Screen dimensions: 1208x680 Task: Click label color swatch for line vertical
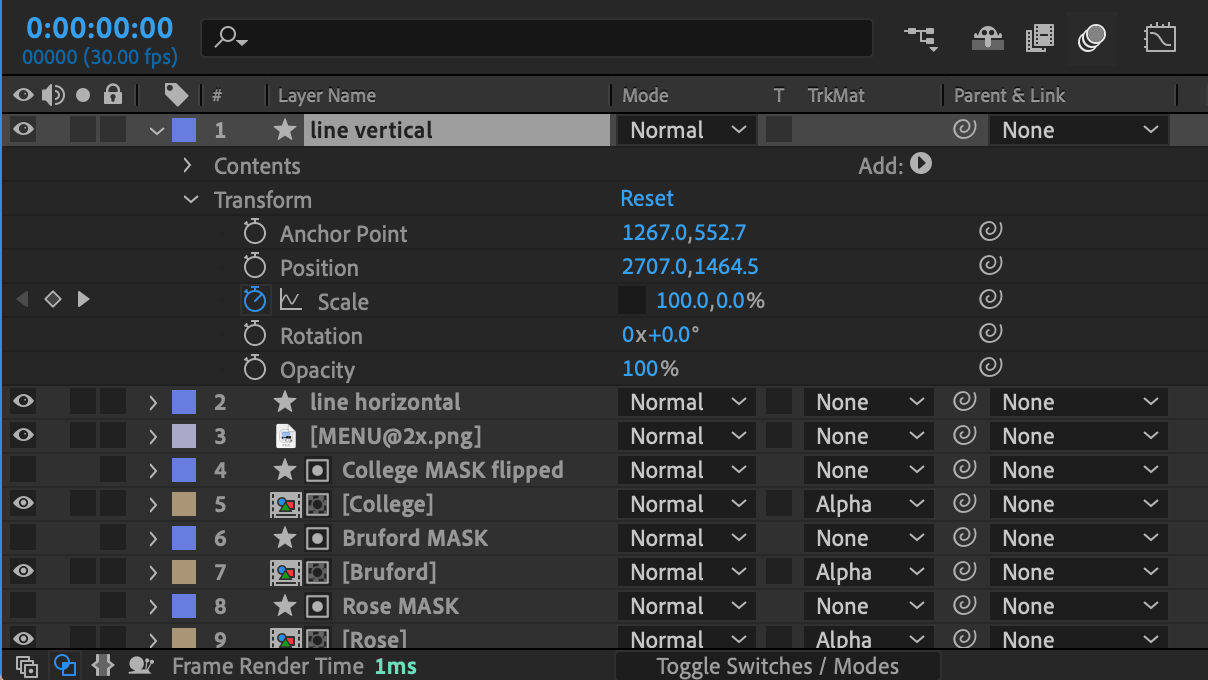pyautogui.click(x=184, y=130)
